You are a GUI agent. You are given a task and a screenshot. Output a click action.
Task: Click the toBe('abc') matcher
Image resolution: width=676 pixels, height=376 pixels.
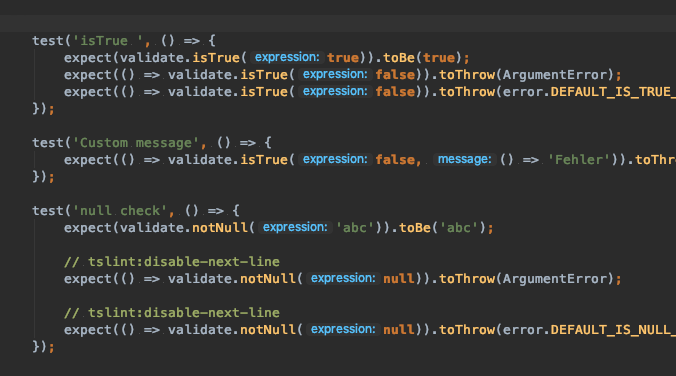(x=442, y=228)
